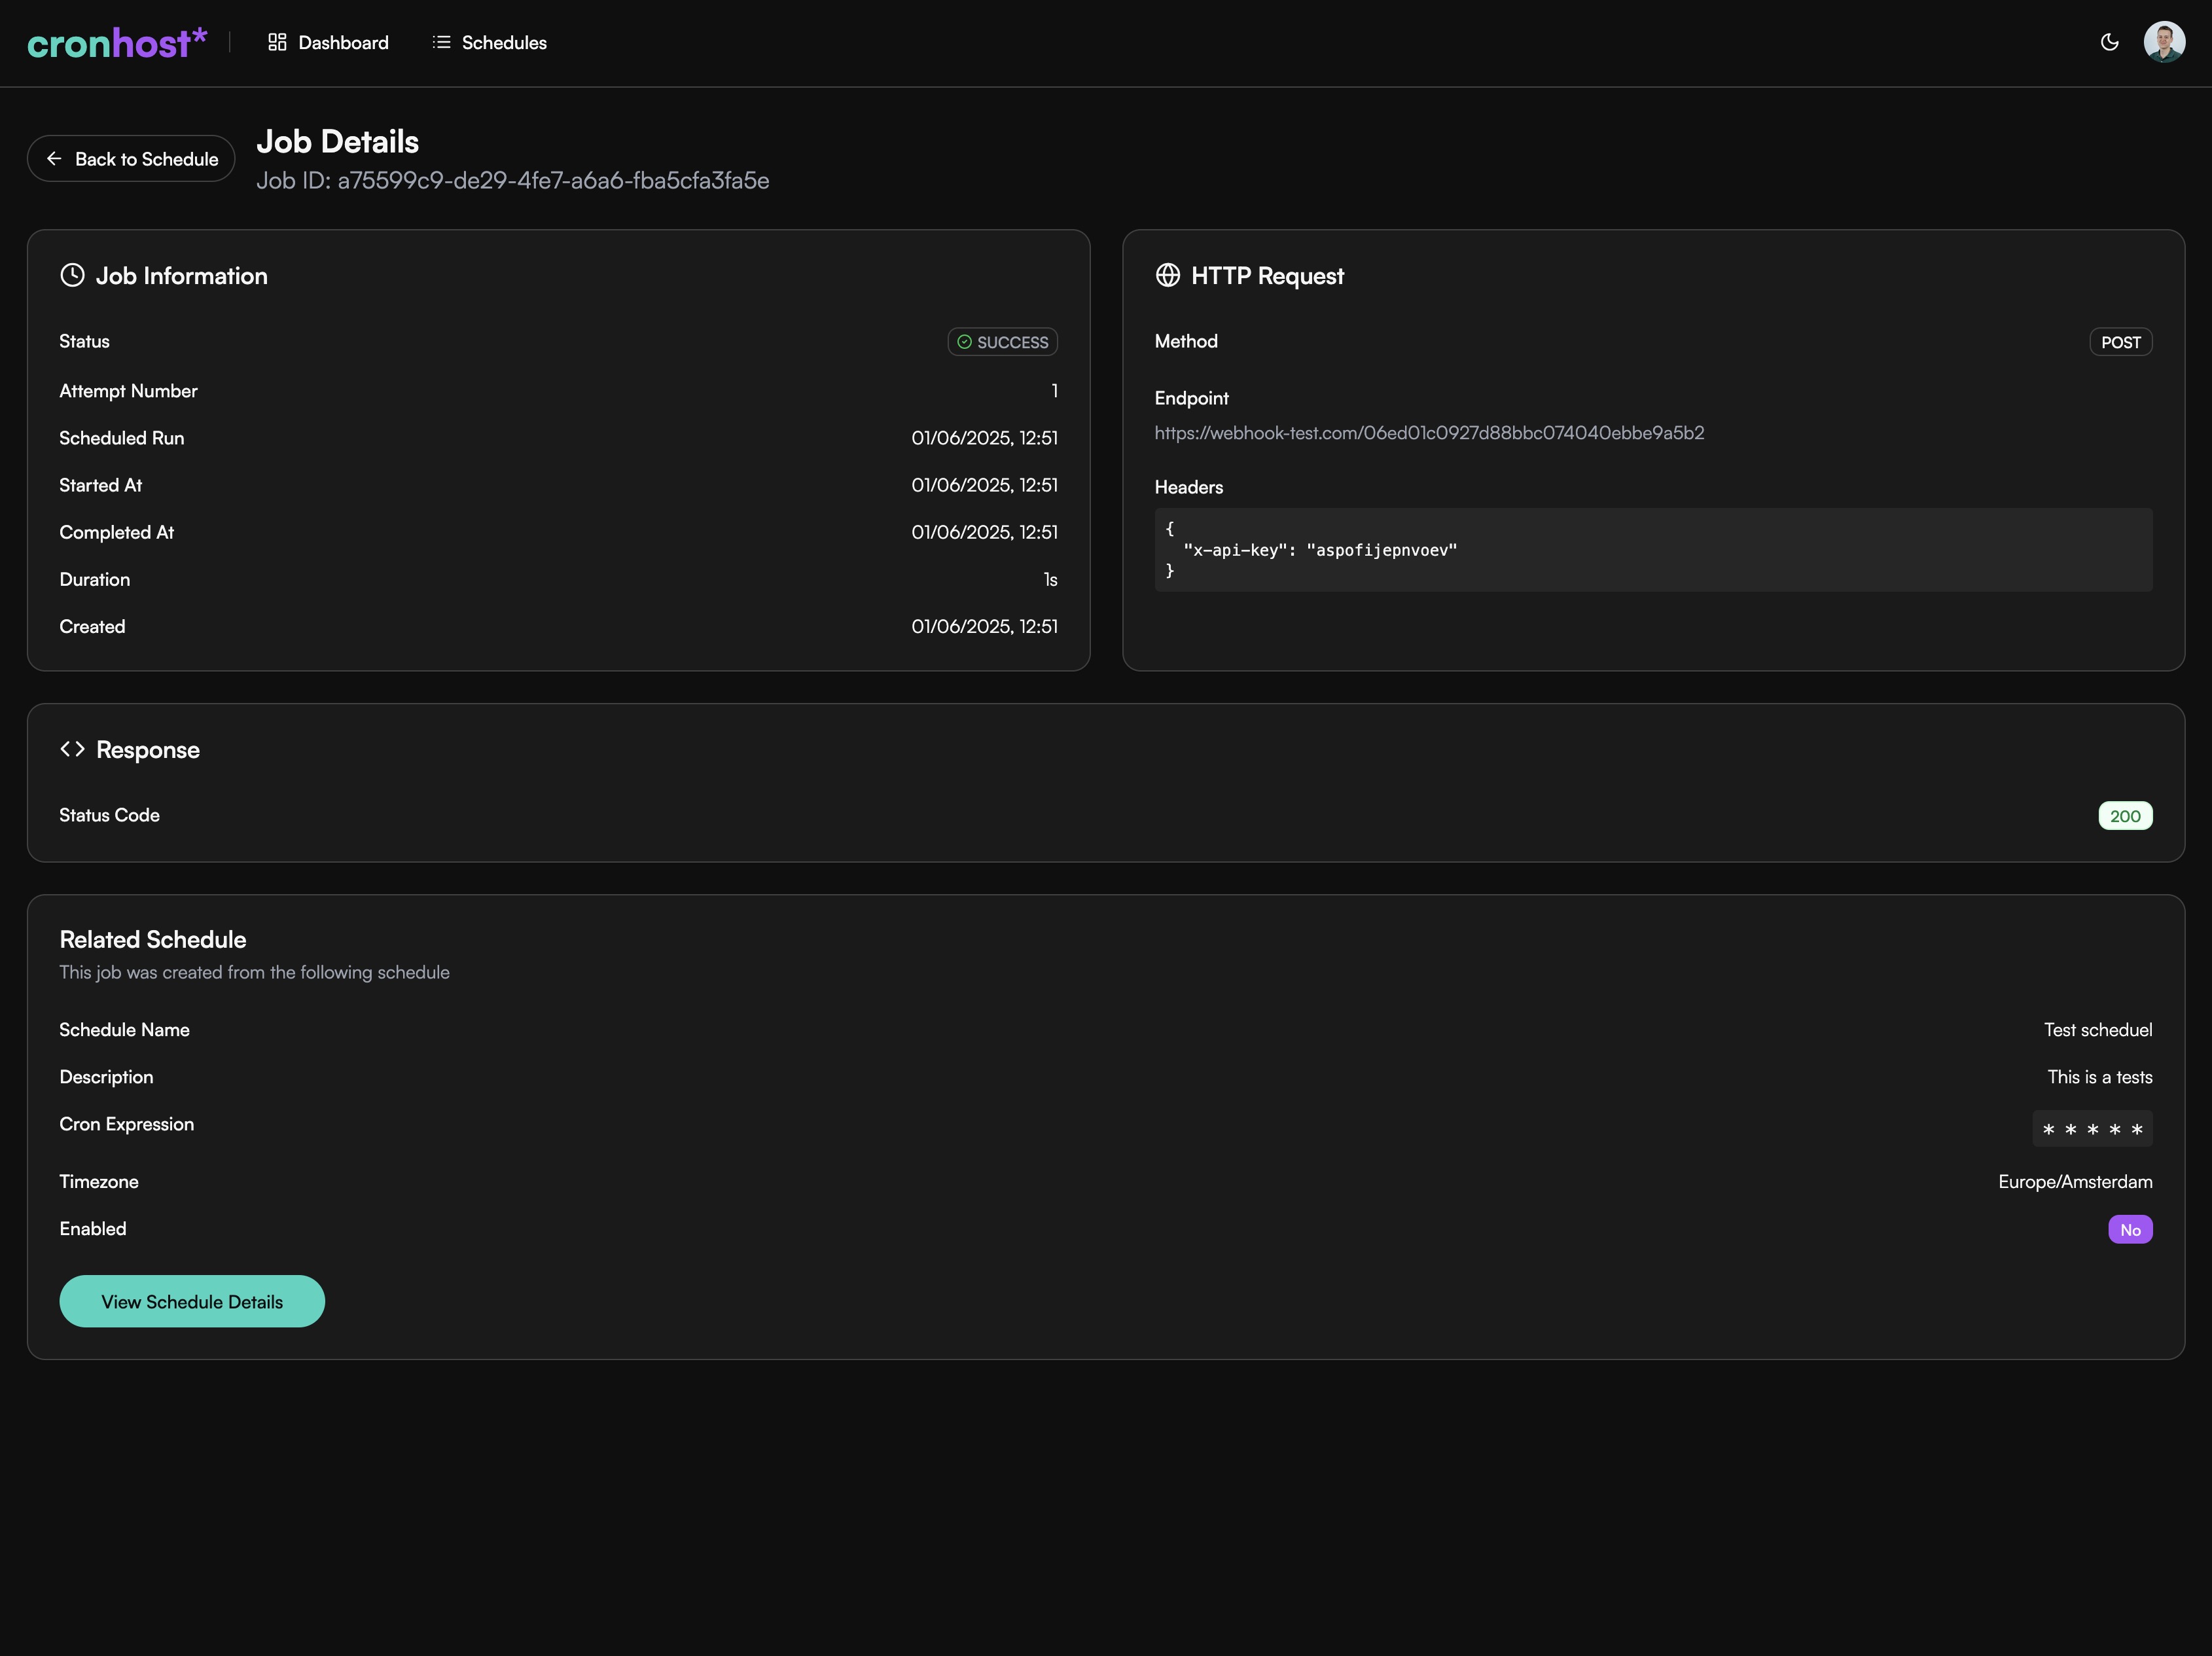Click the x-api-key headers code block
The width and height of the screenshot is (2212, 1656).
pyautogui.click(x=1652, y=550)
